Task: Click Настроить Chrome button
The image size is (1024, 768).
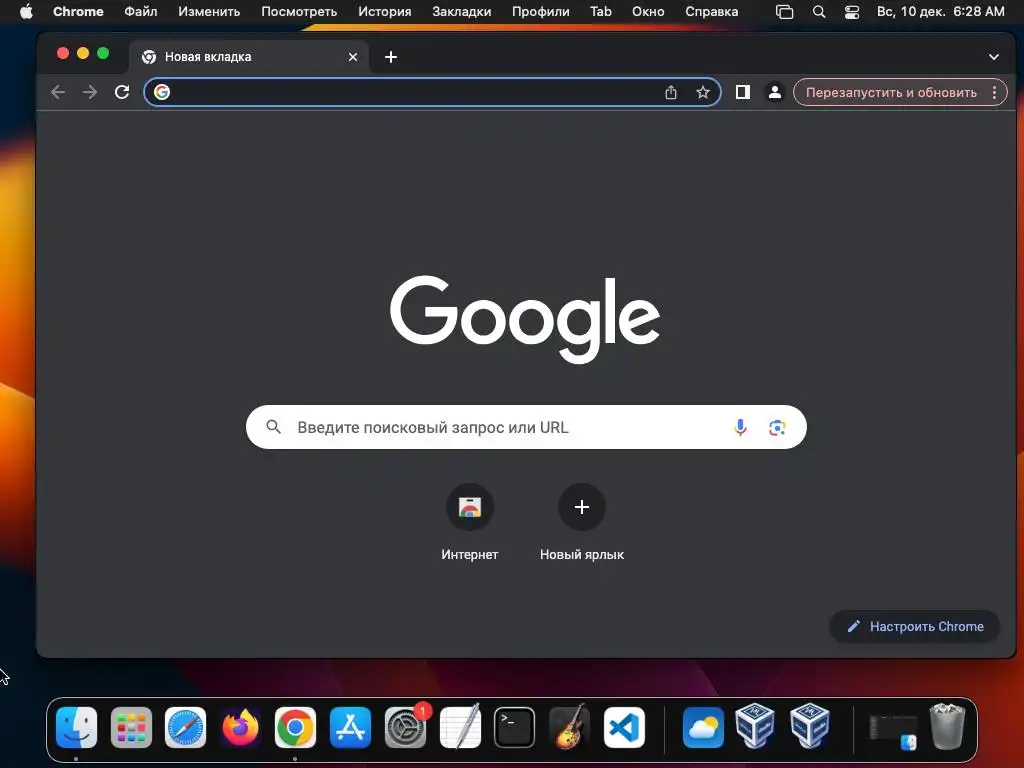Action: point(915,626)
